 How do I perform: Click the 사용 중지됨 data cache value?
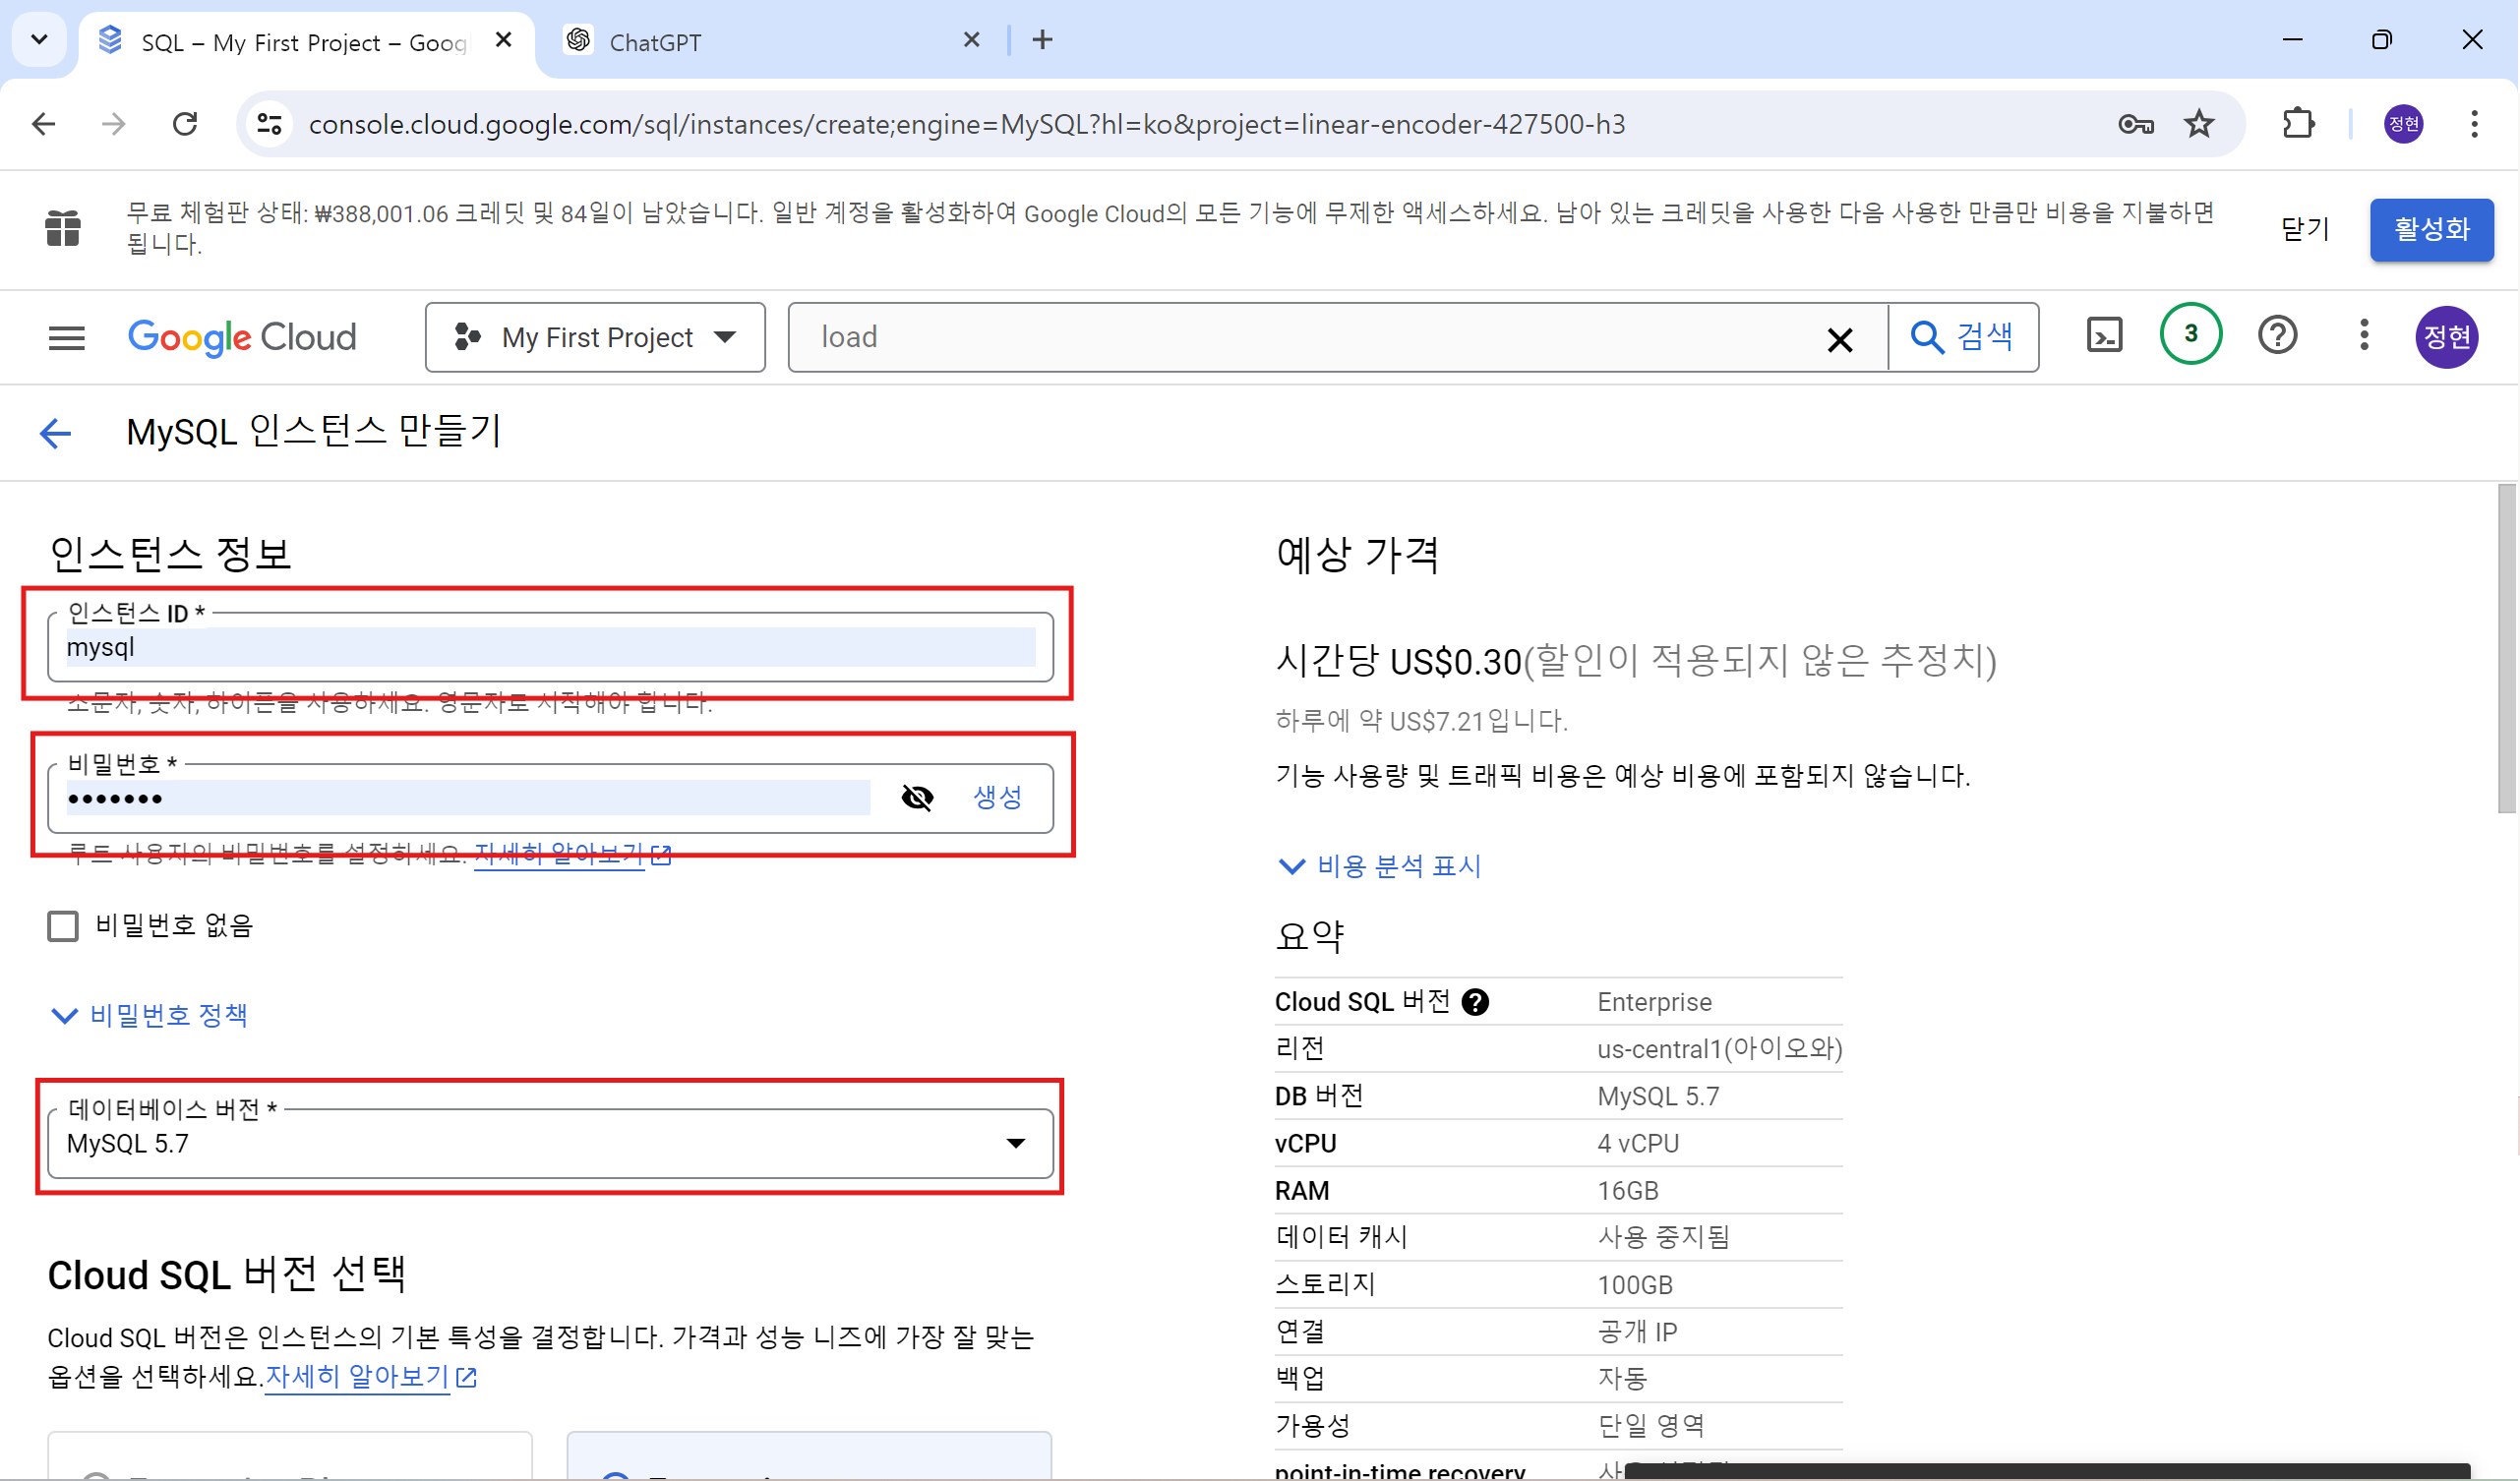(x=1664, y=1238)
